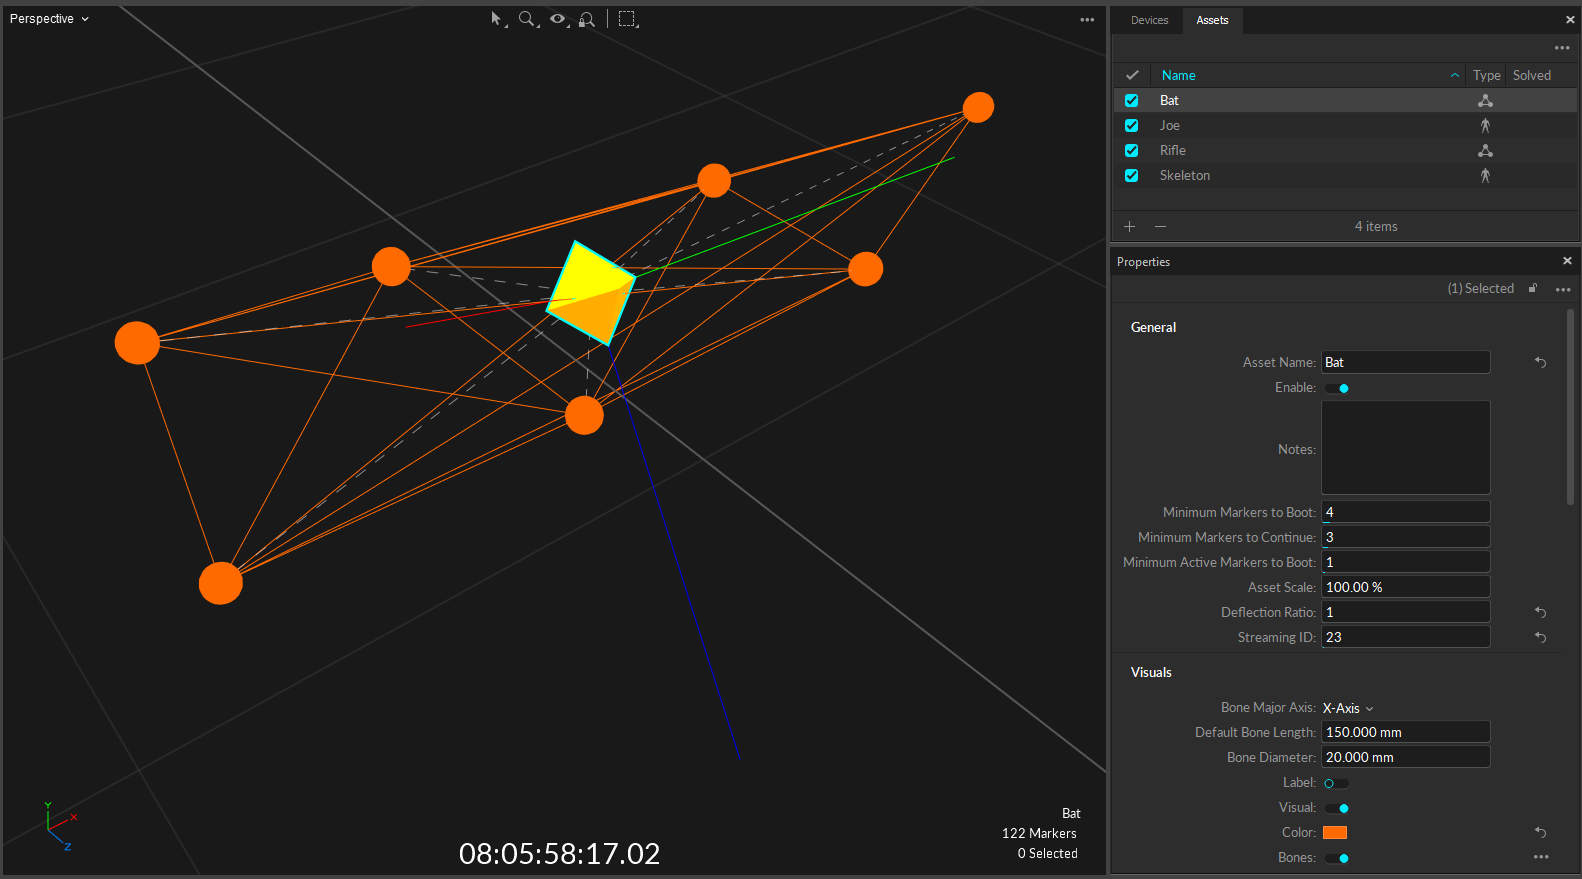Click the magnifier zoom tool
Screen dimensions: 1582x879
(527, 19)
